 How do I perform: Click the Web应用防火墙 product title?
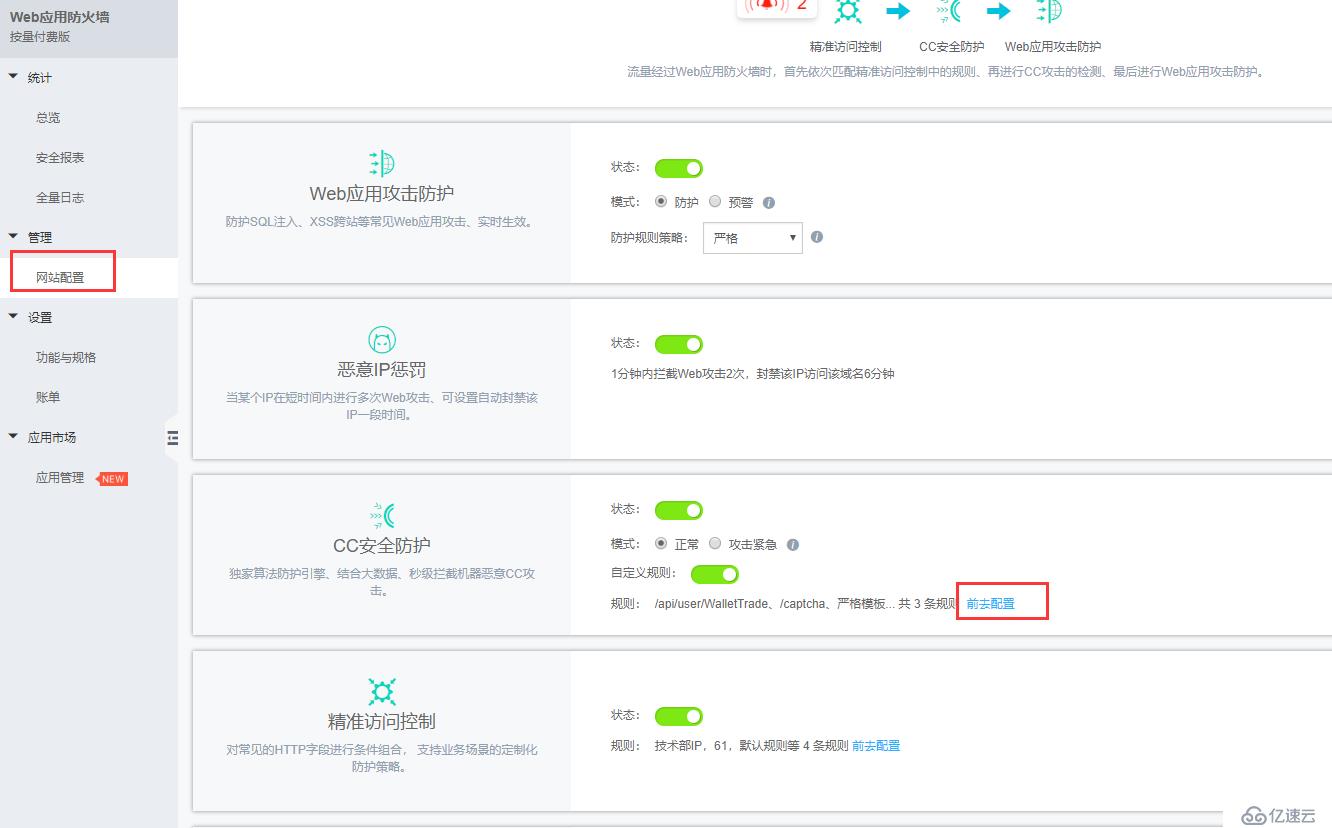click(60, 17)
